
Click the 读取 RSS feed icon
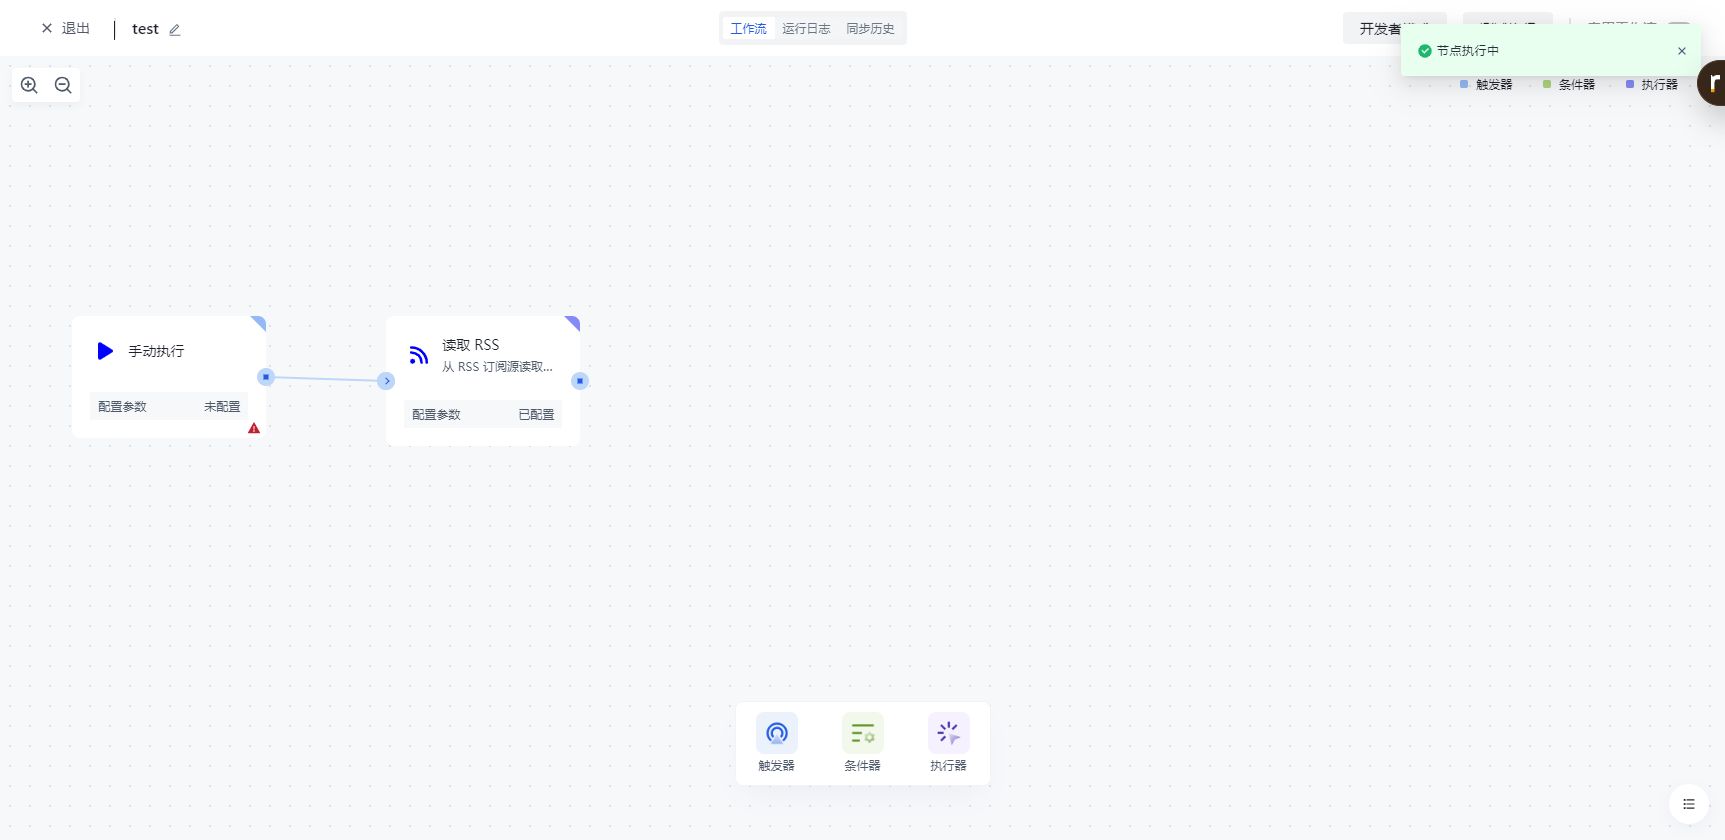[419, 355]
